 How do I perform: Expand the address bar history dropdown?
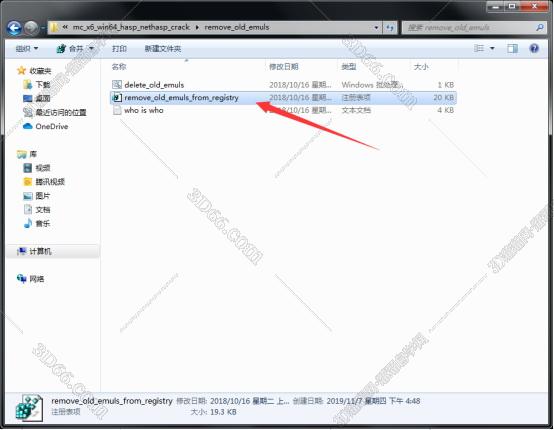pos(376,28)
